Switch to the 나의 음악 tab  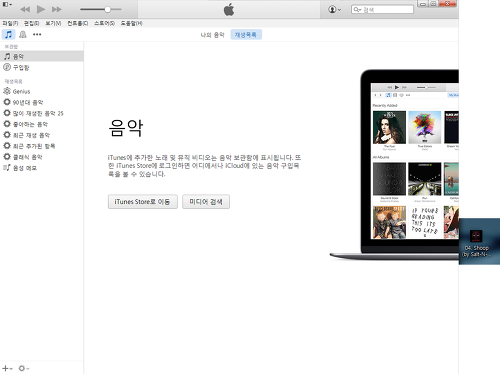click(x=212, y=35)
